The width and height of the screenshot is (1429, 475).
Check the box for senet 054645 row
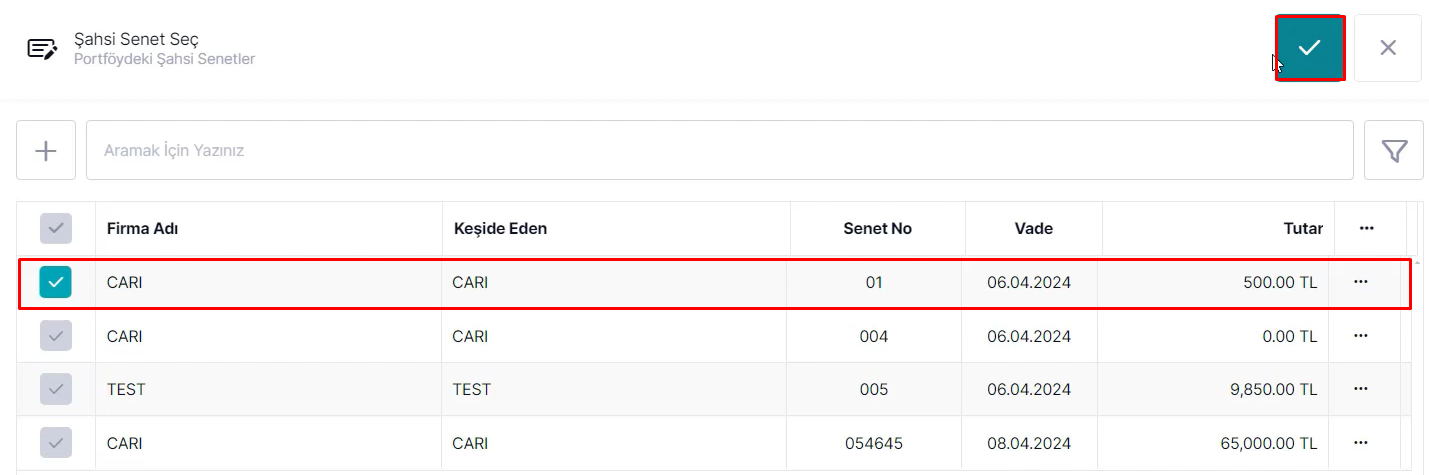coord(56,442)
